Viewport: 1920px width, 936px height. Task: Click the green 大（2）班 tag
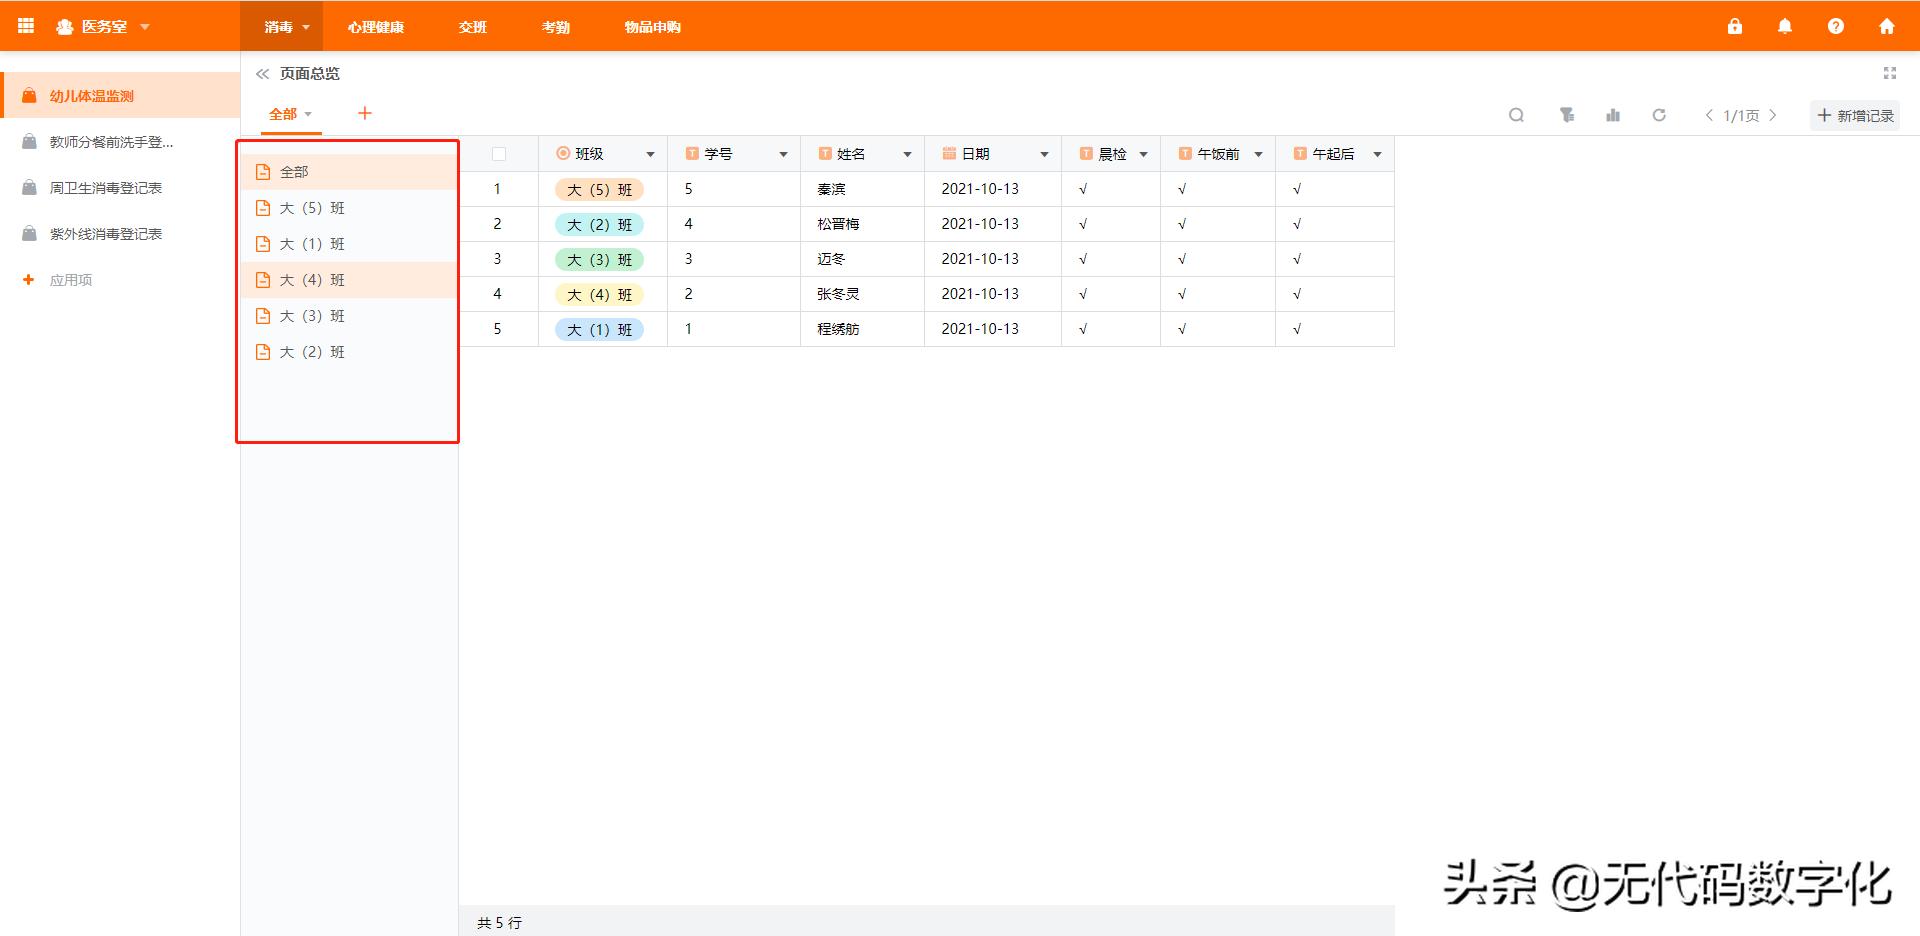(x=598, y=224)
